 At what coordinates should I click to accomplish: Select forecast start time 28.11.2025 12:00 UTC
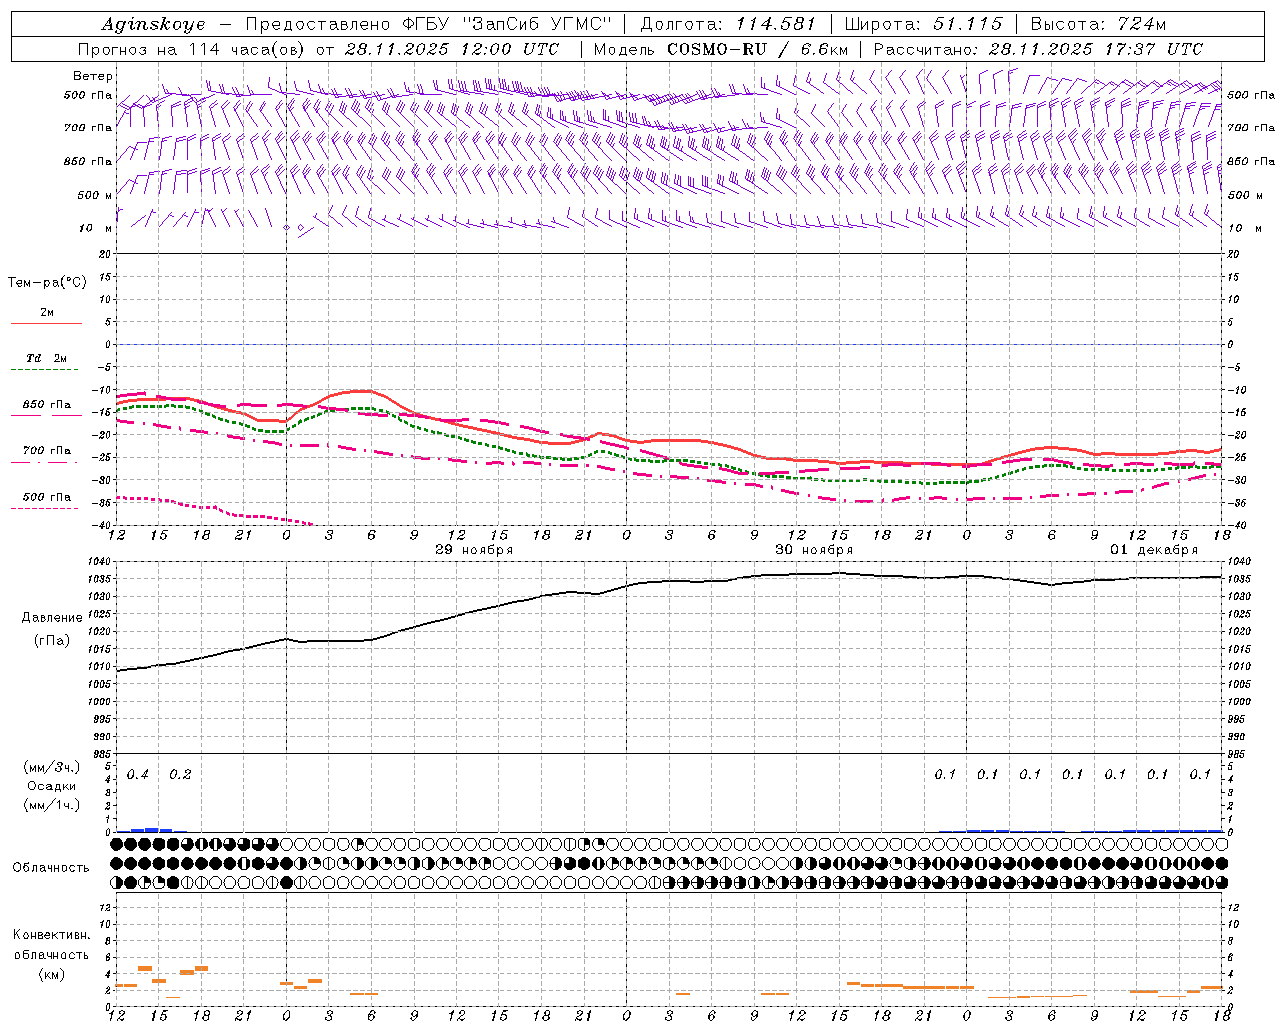pos(452,49)
